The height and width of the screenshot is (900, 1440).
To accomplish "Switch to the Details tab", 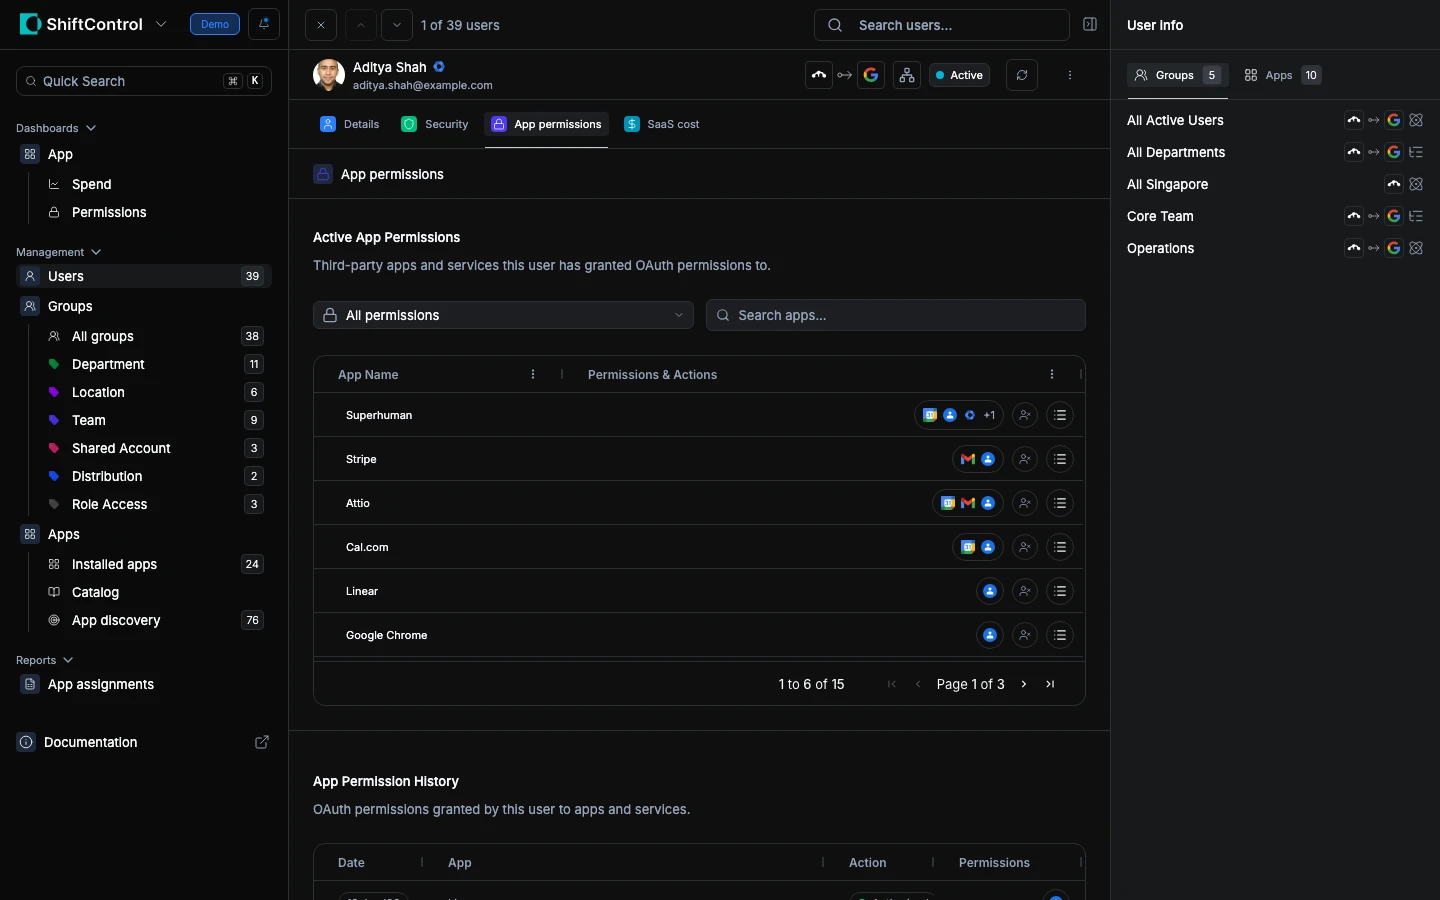I will 350,124.
